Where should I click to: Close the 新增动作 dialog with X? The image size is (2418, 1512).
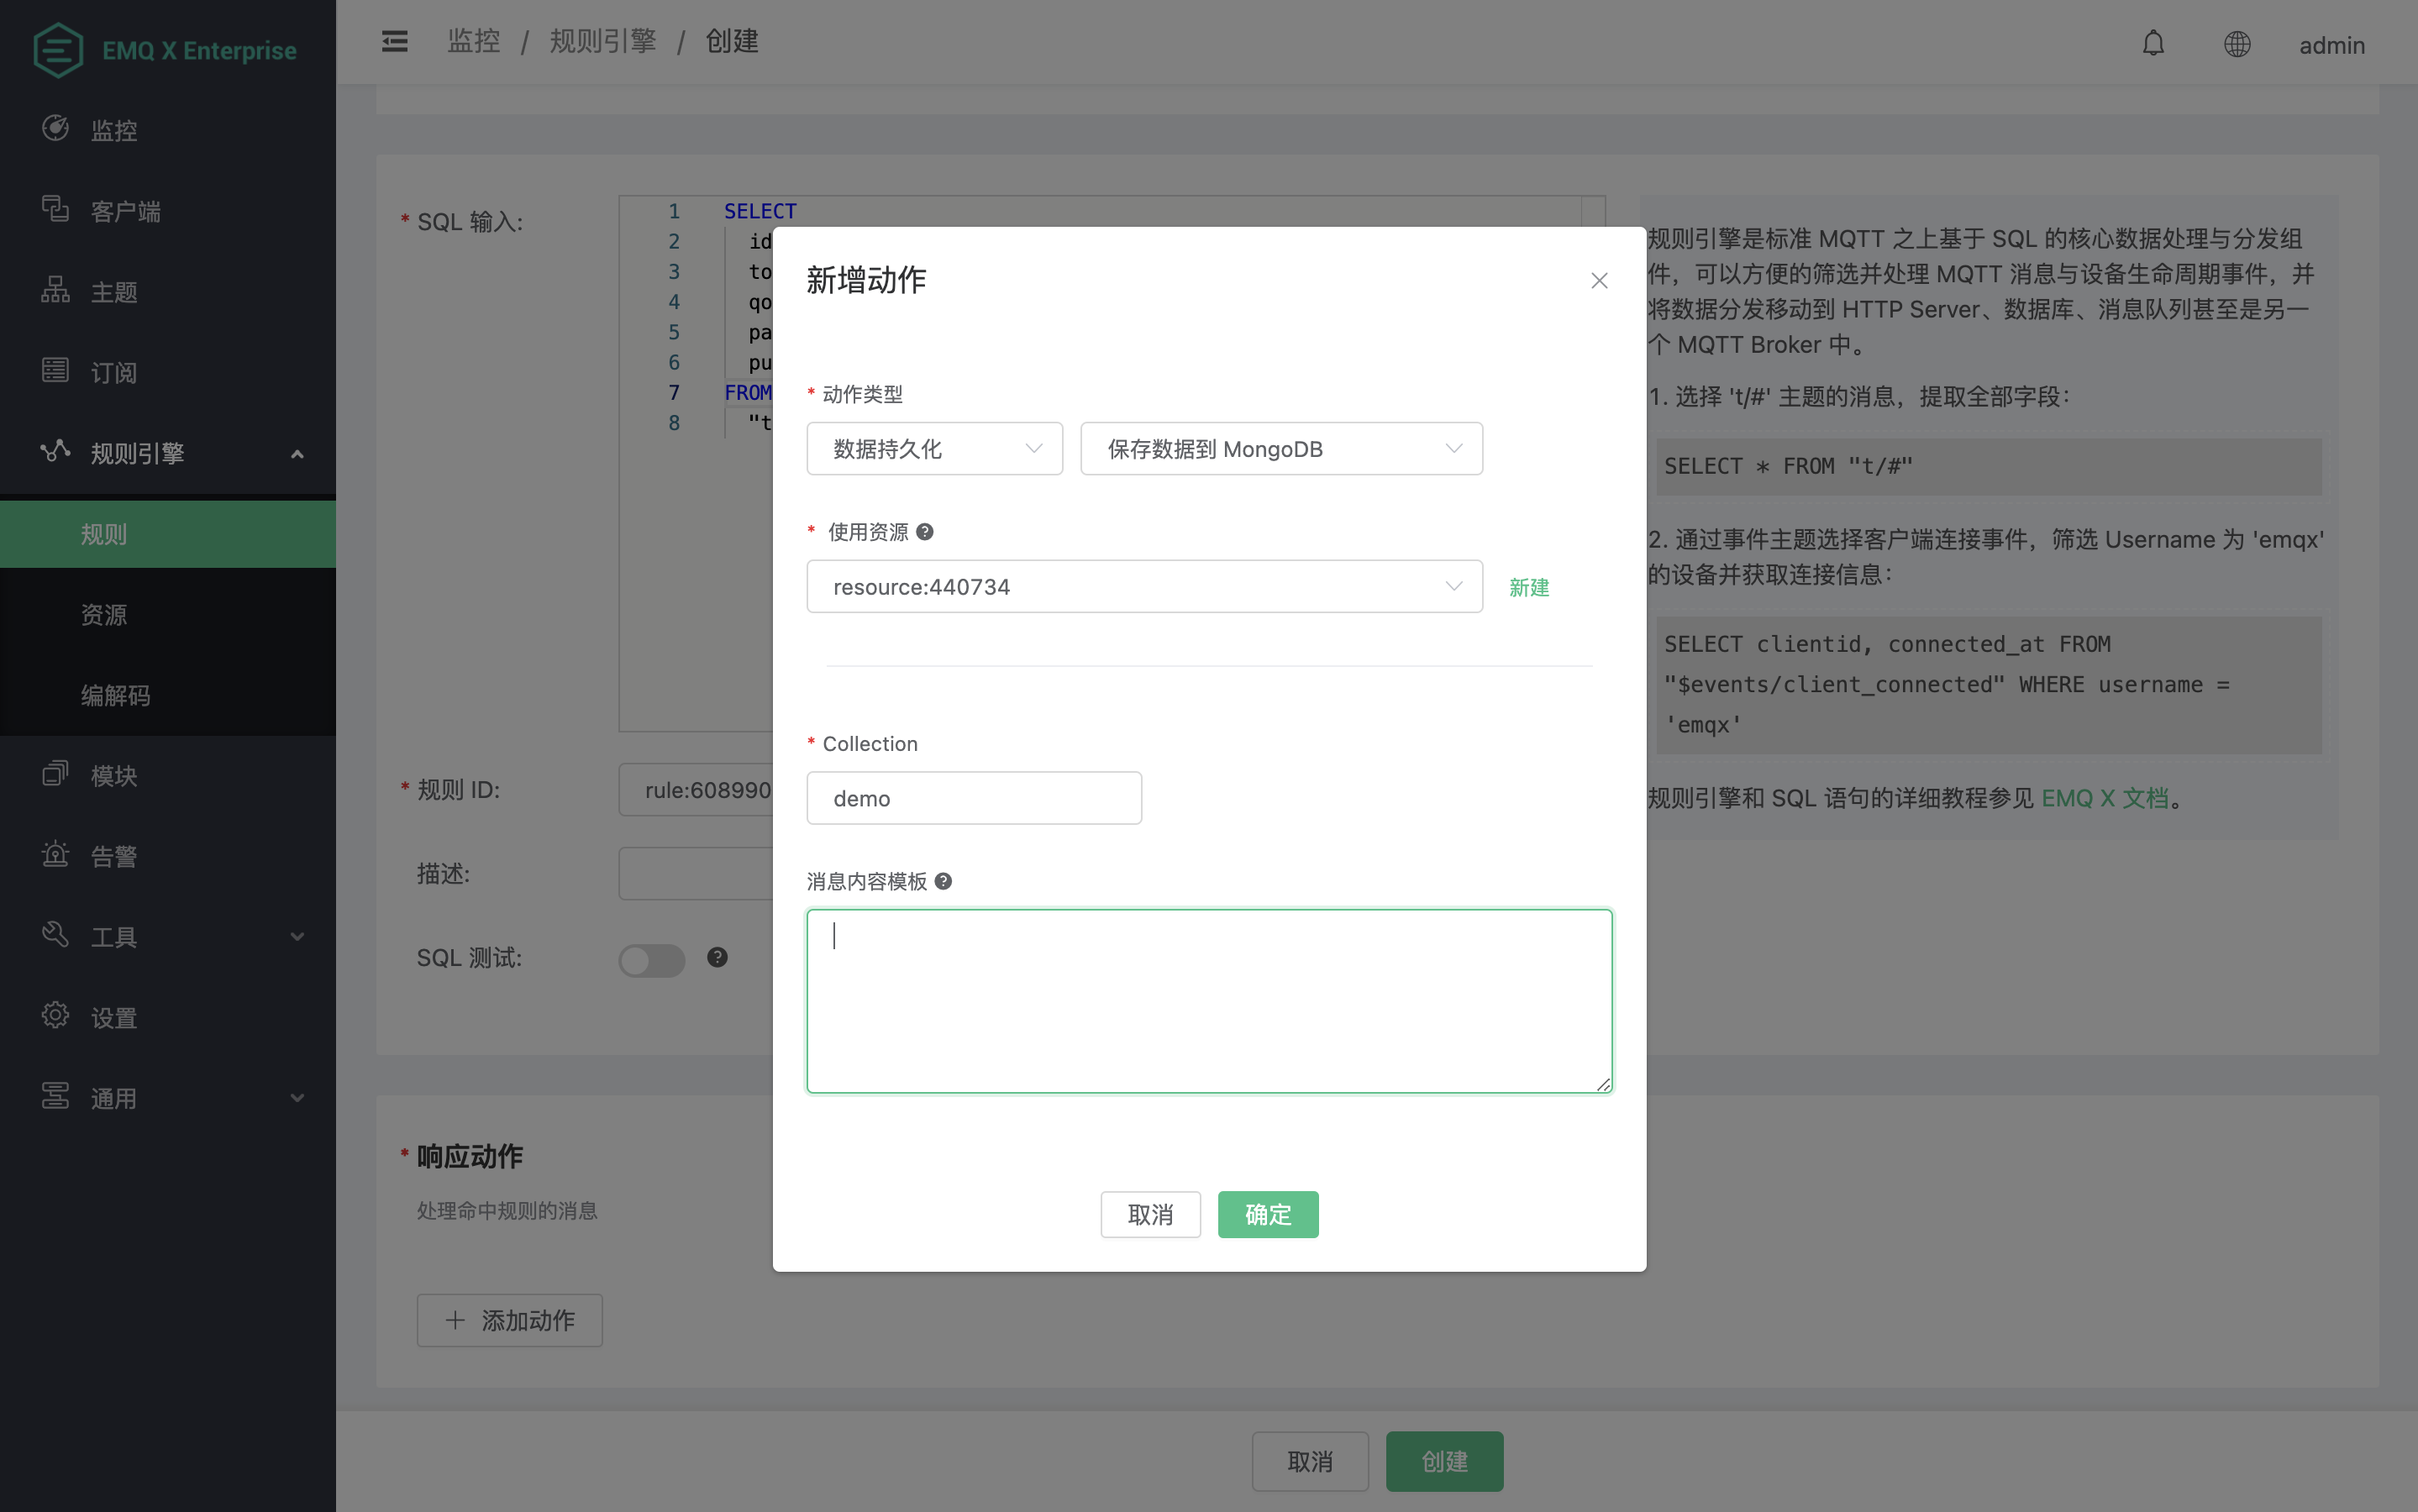(1599, 281)
